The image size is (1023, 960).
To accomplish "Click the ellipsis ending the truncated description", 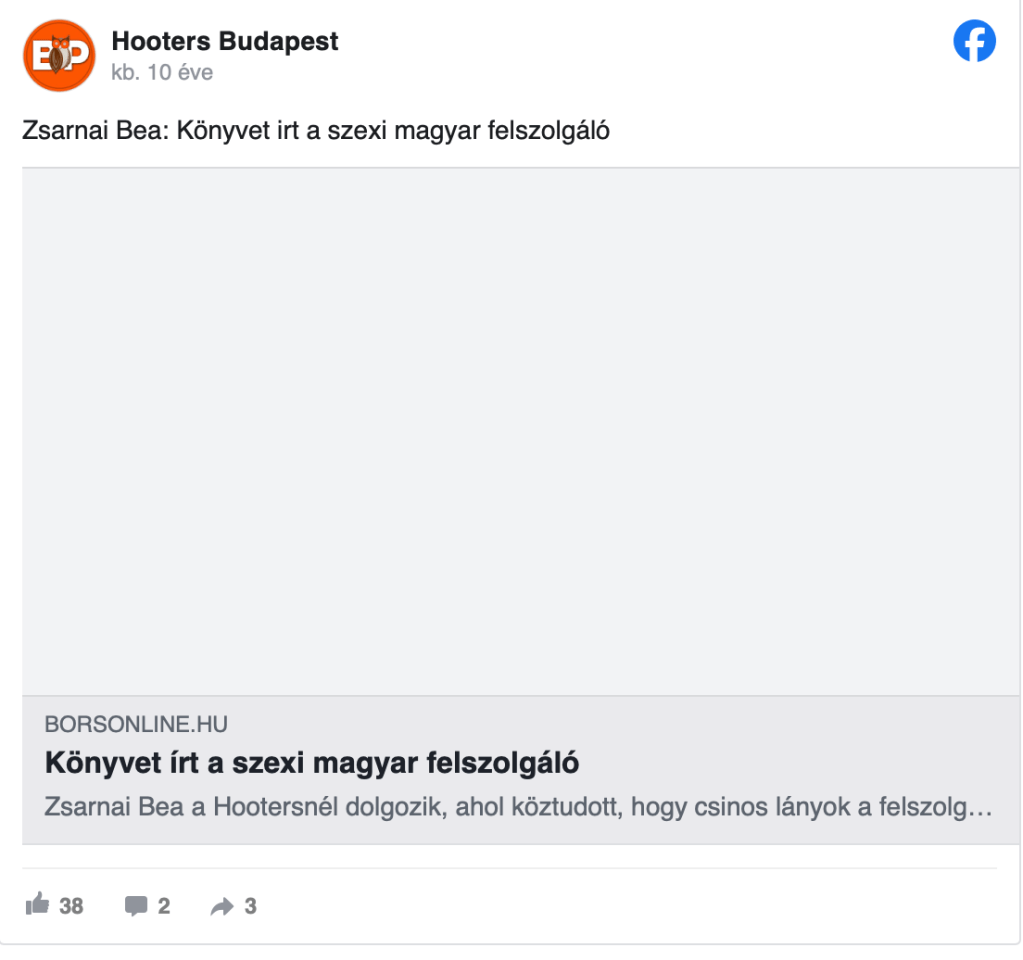I will [982, 807].
